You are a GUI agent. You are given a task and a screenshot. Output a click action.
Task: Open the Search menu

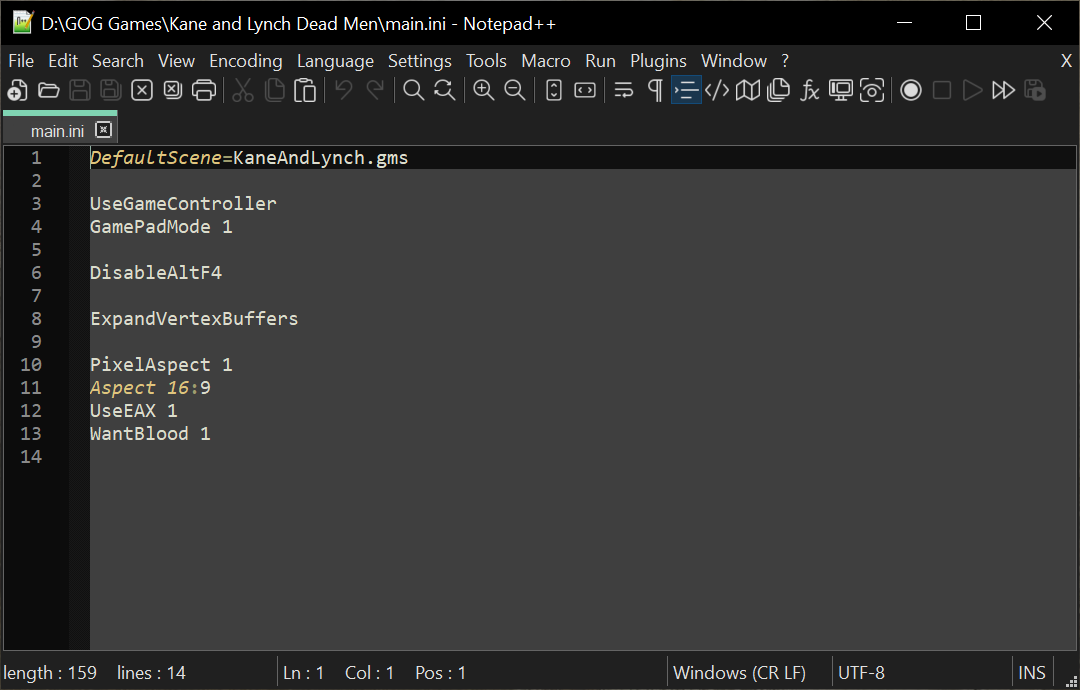(118, 61)
